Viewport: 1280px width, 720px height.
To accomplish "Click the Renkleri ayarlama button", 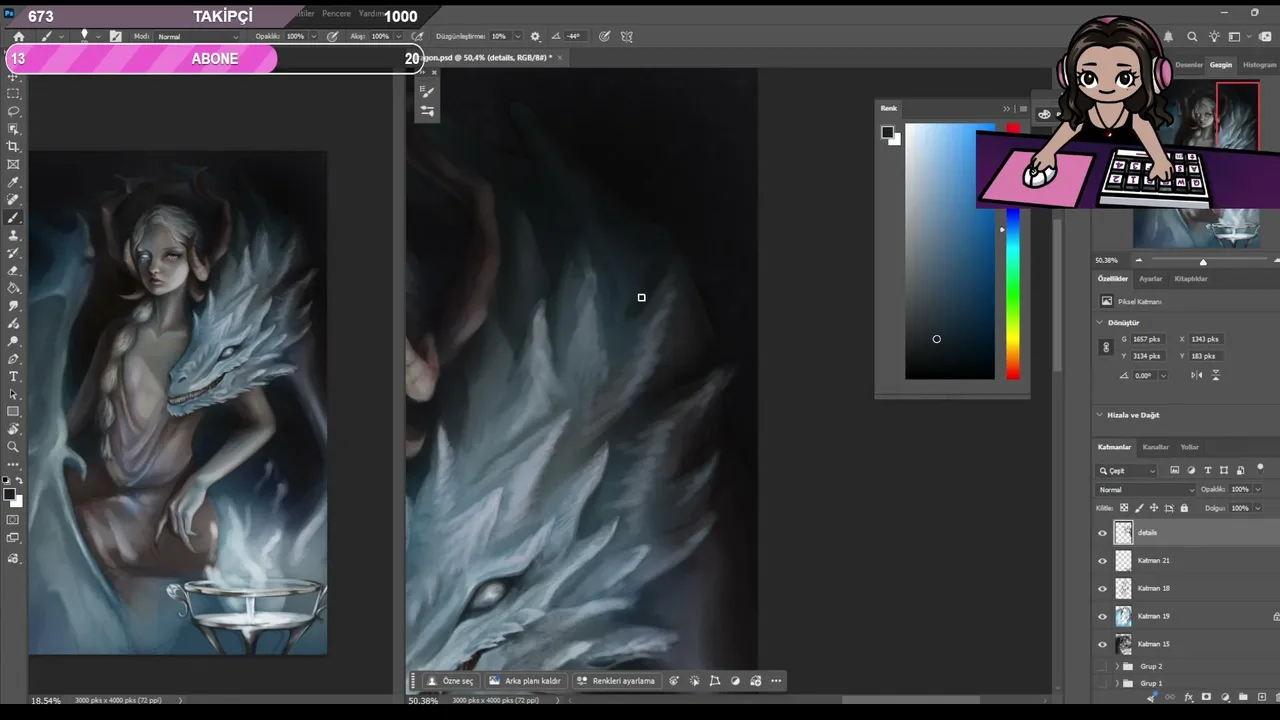I will (615, 681).
